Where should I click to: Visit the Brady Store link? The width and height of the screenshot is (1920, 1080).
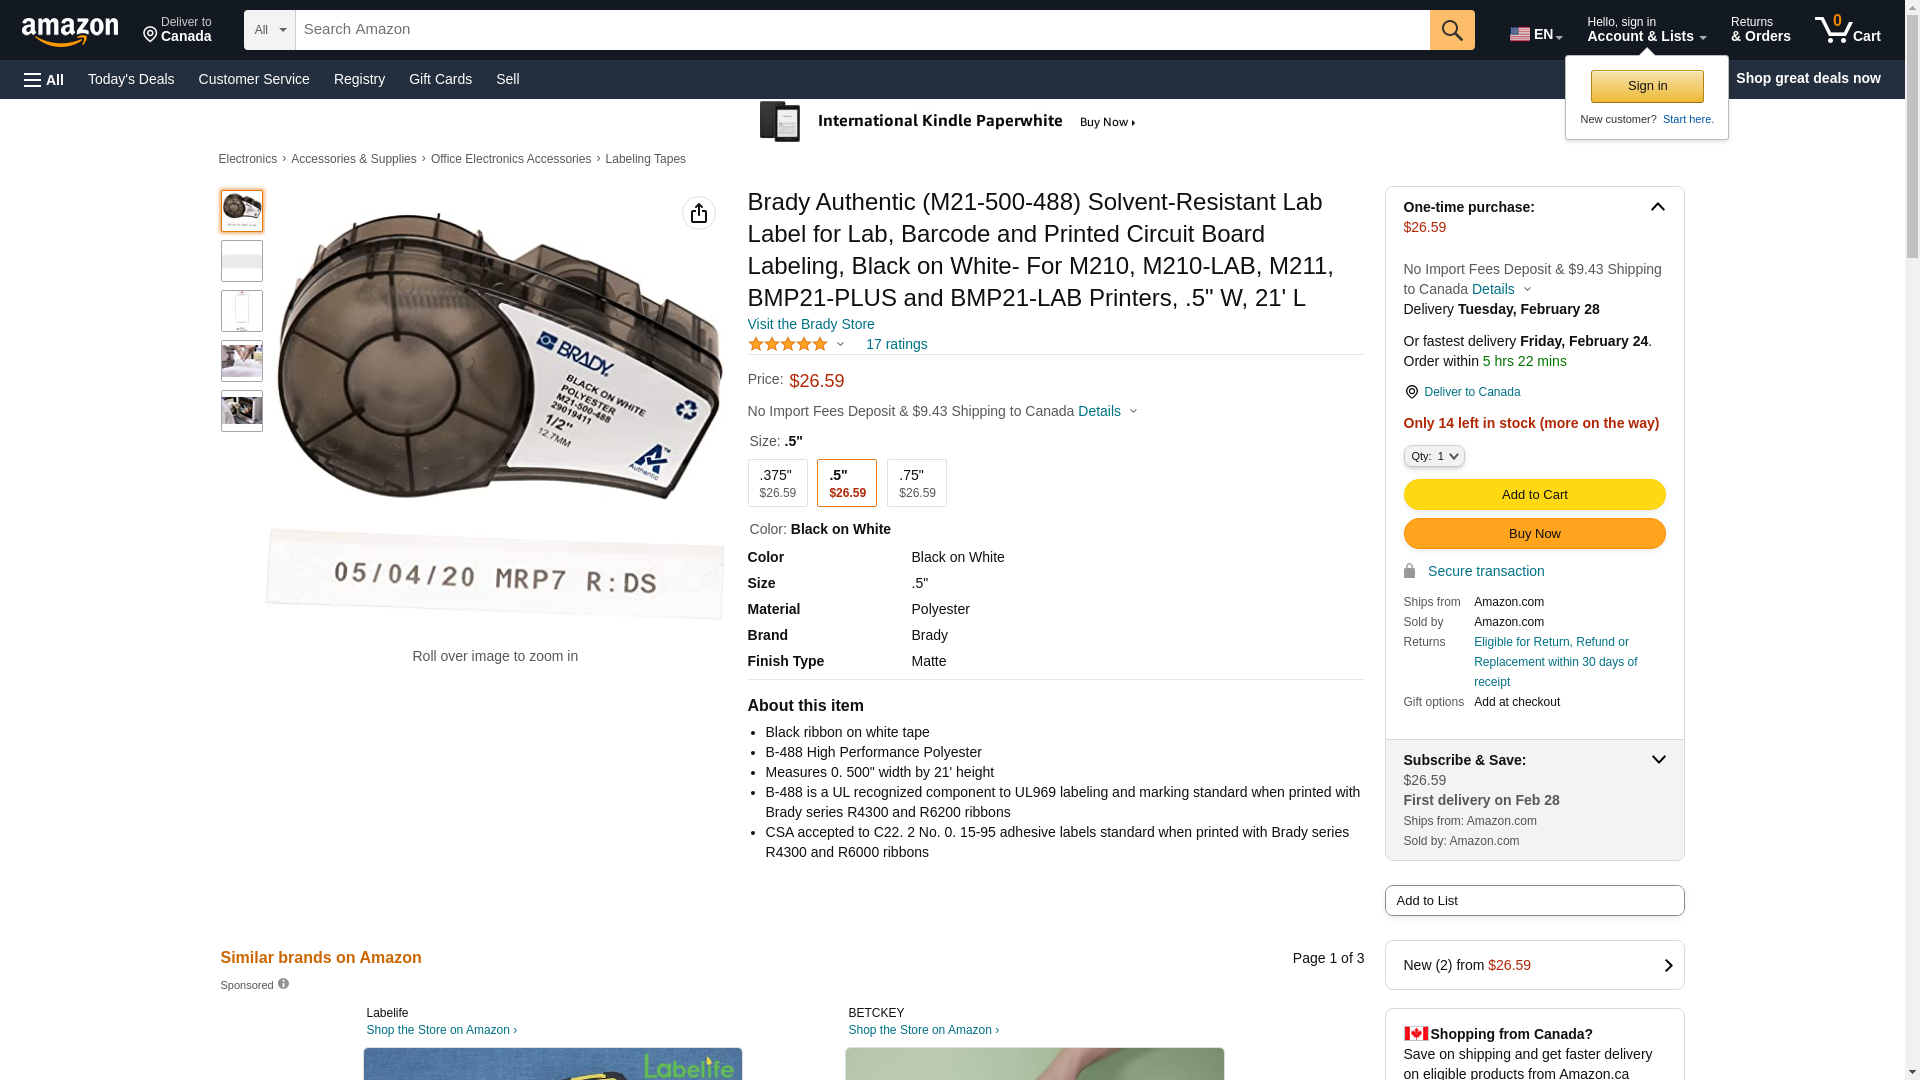point(811,324)
